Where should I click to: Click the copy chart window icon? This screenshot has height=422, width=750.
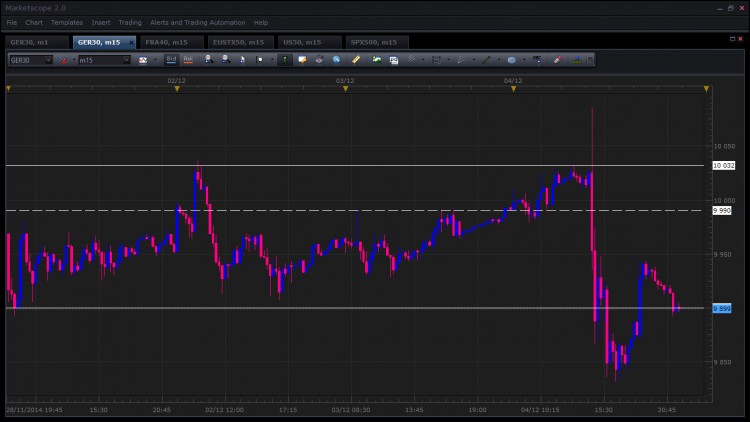pyautogui.click(x=394, y=60)
